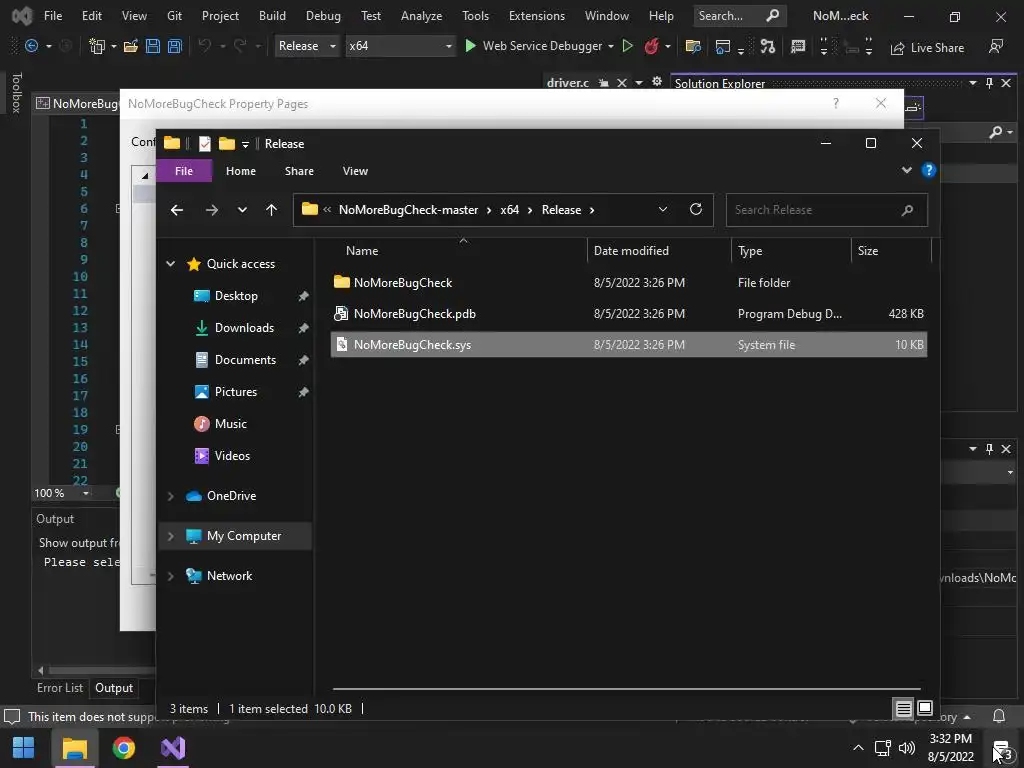The width and height of the screenshot is (1024, 768).
Task: Go up one folder level with the up arrow
Action: tap(272, 210)
